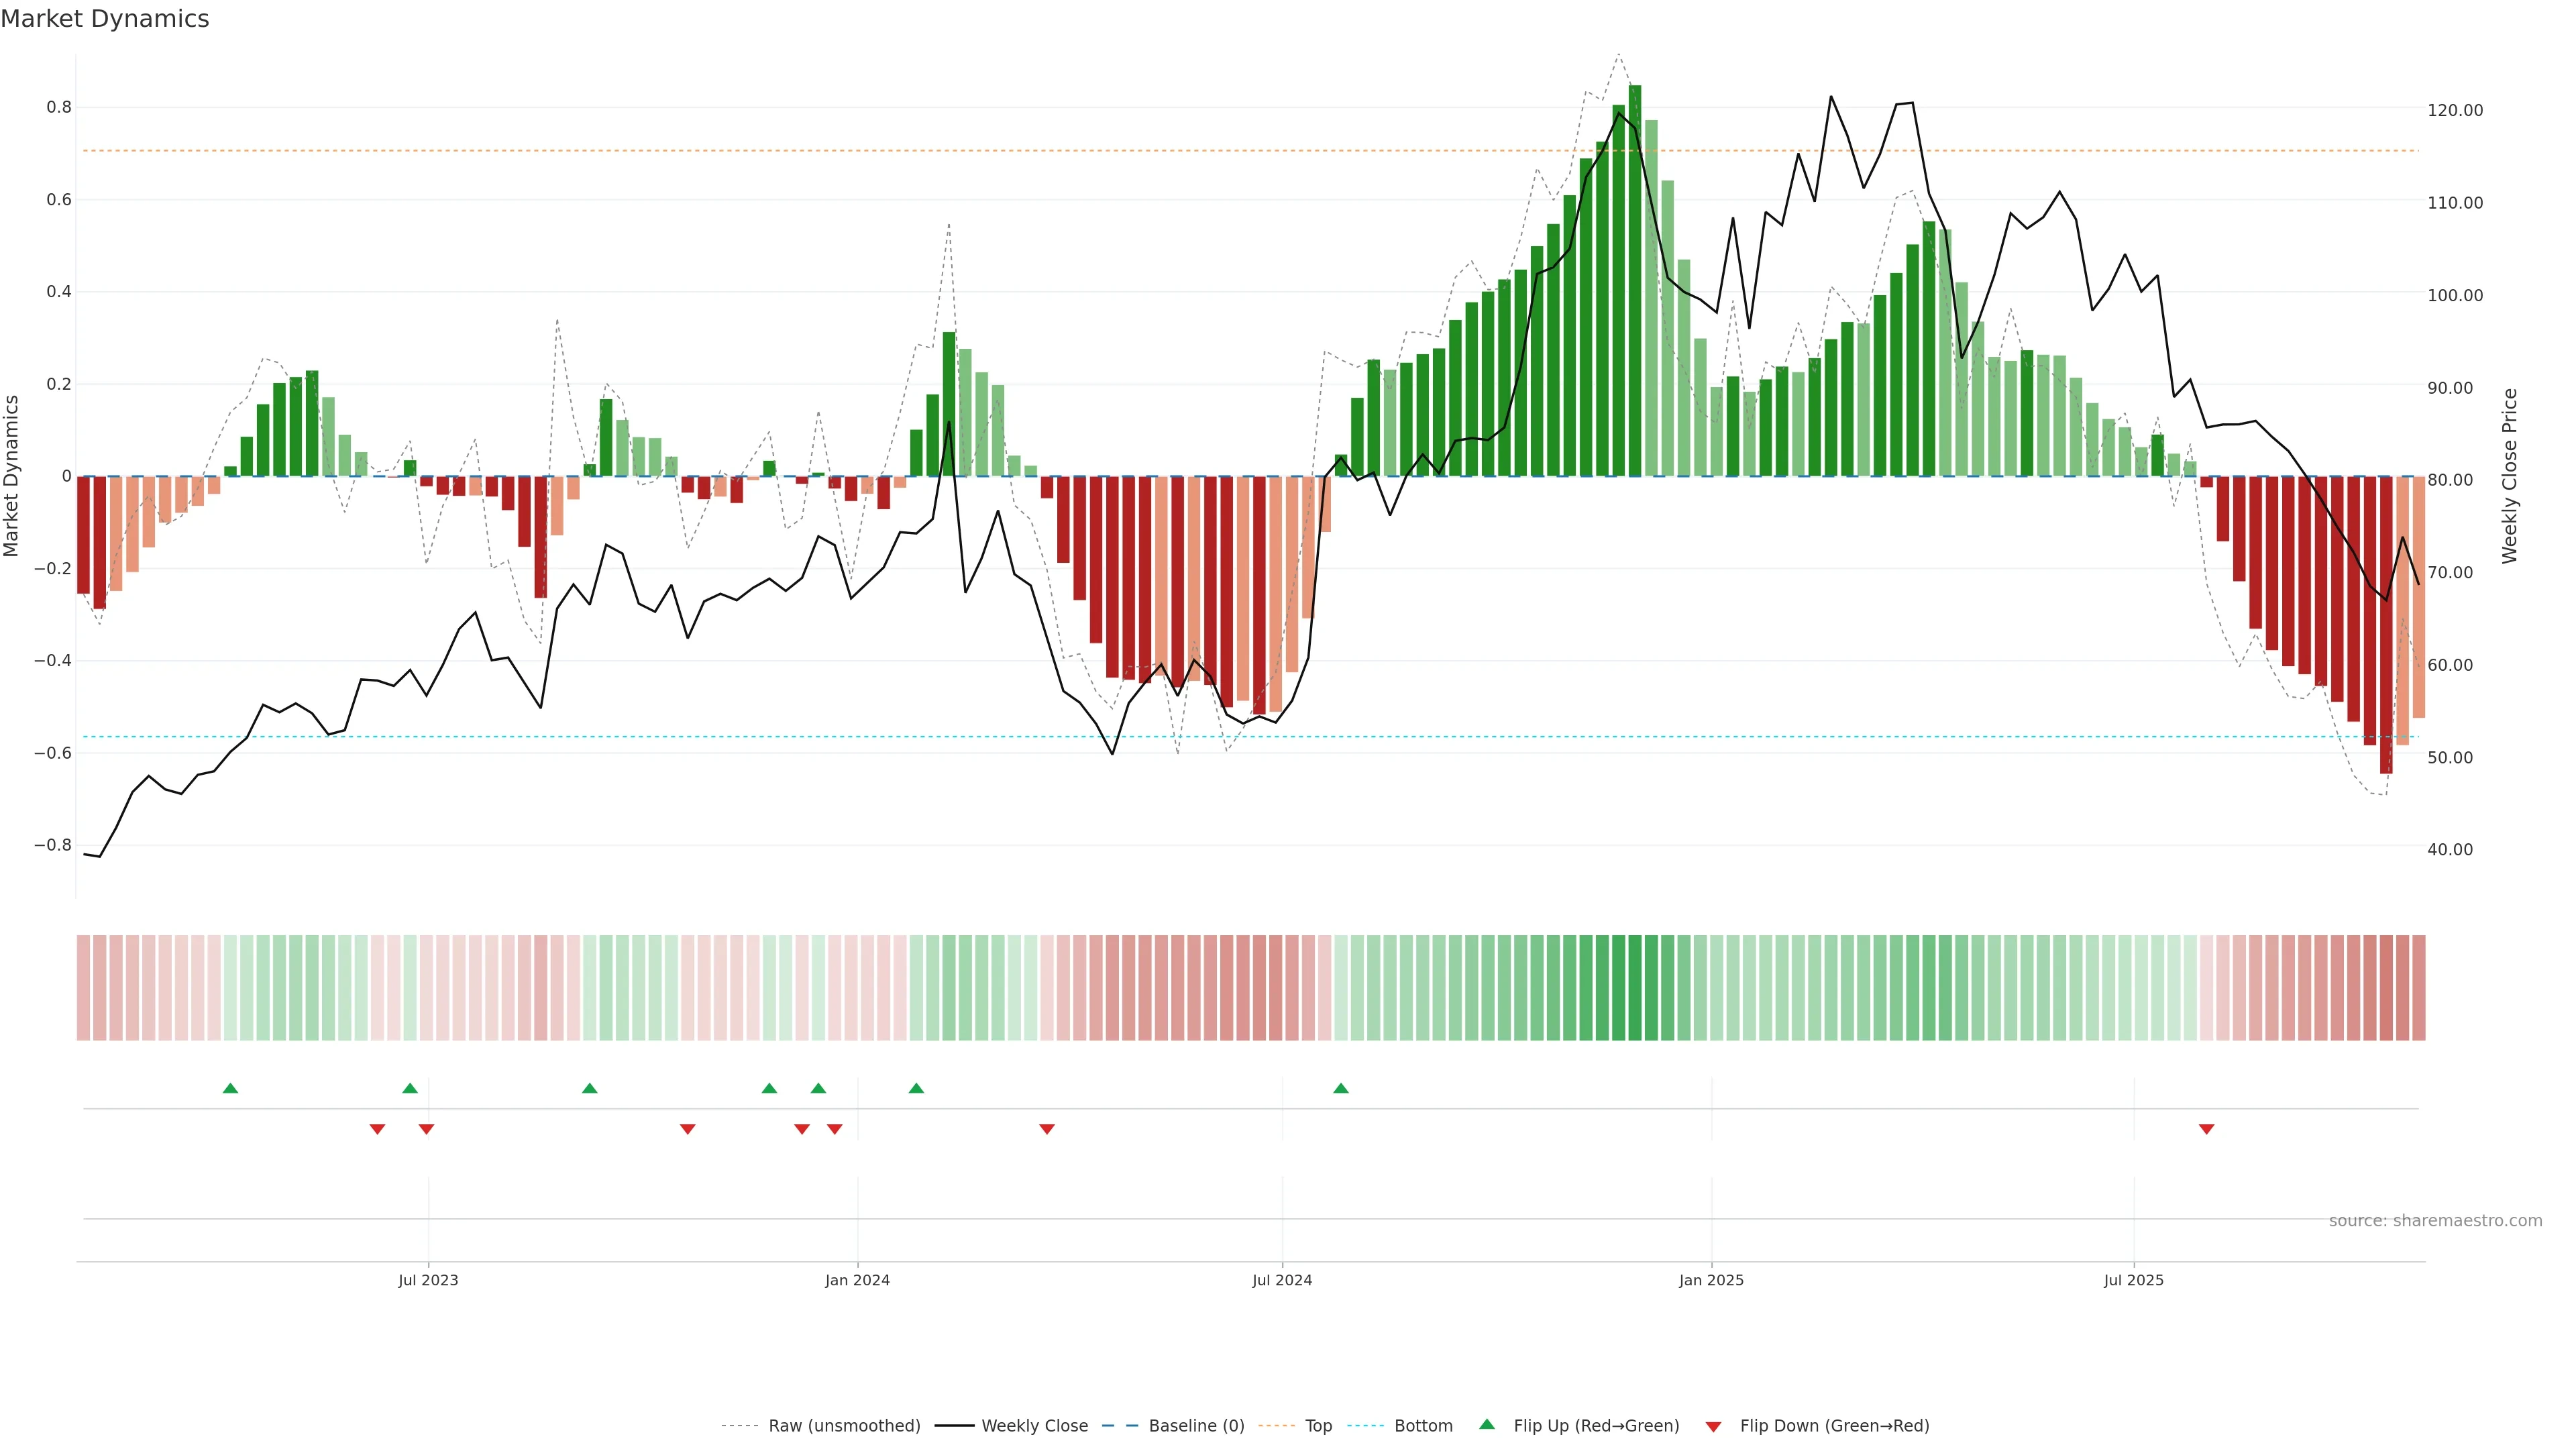Click the Jul 2024 x-axis label
The width and height of the screenshot is (2576, 1449).
1282,1280
